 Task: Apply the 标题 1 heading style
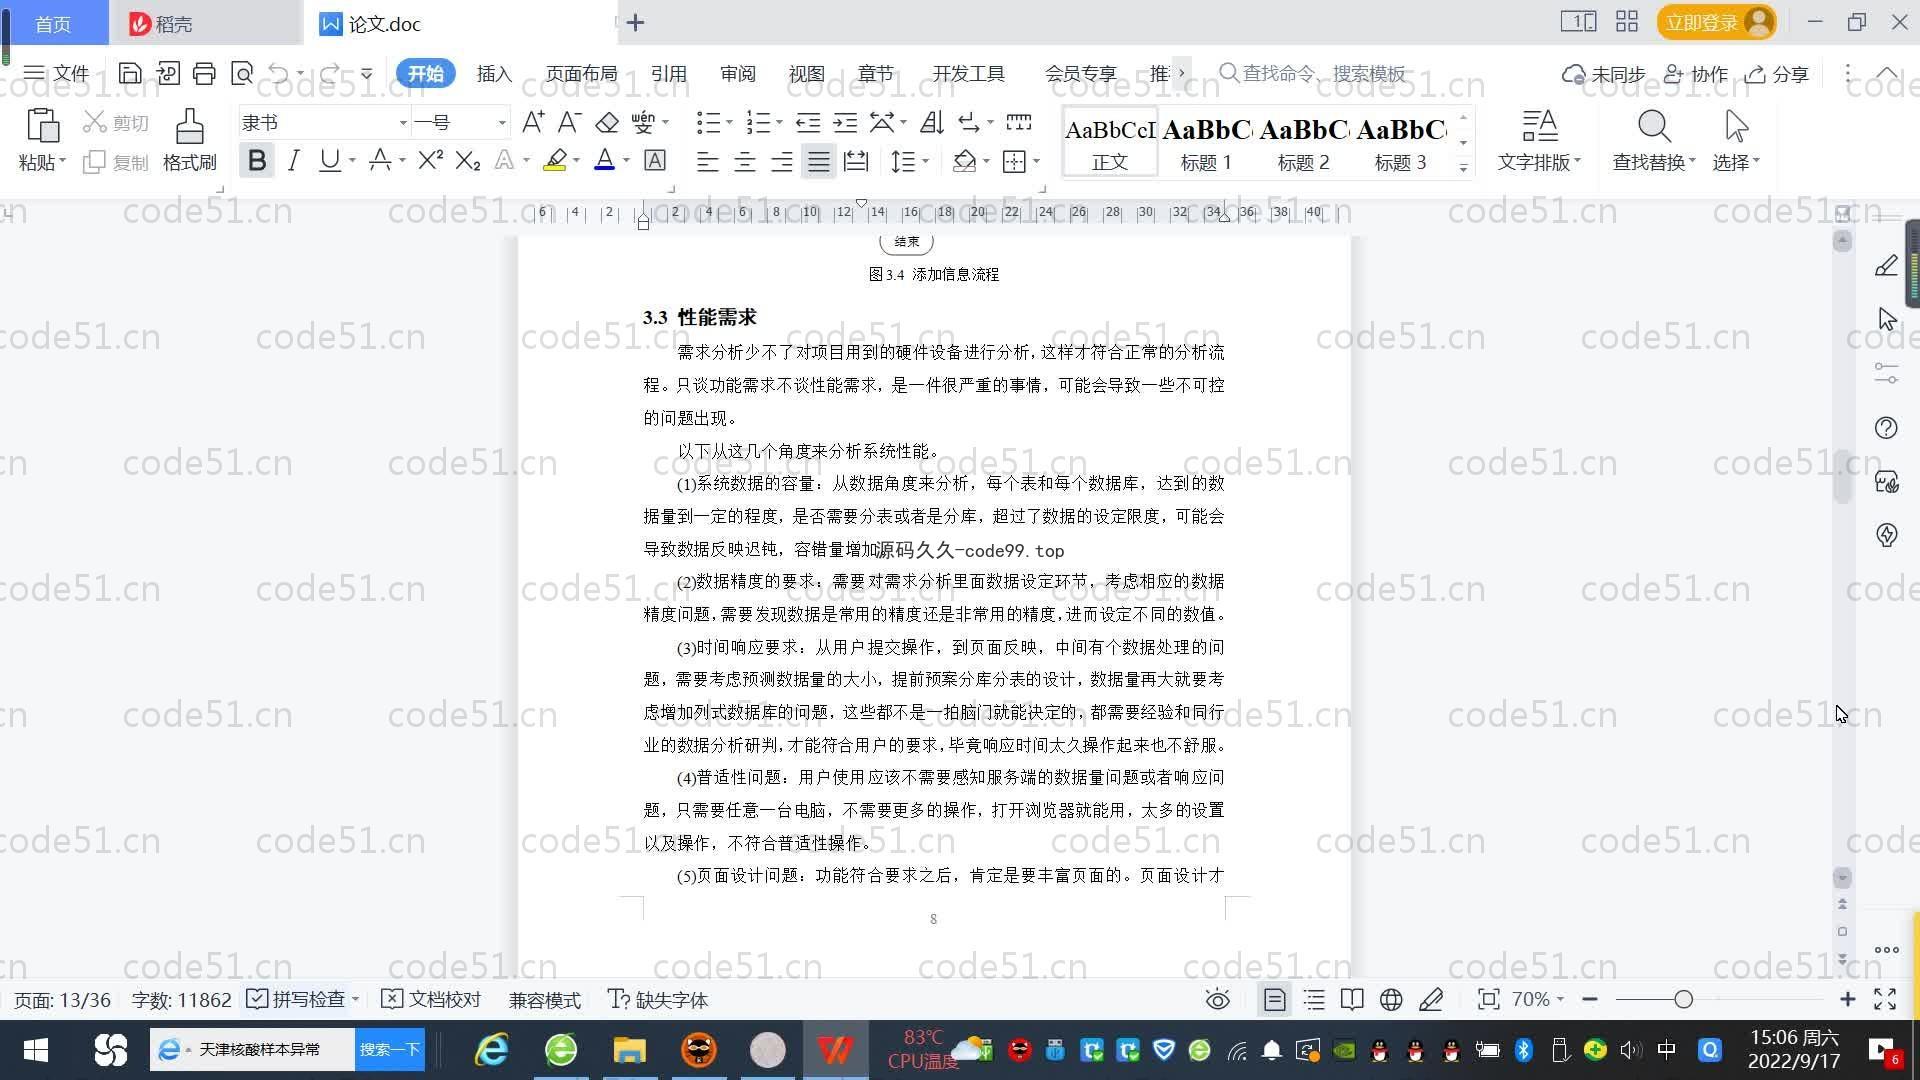pos(1206,143)
